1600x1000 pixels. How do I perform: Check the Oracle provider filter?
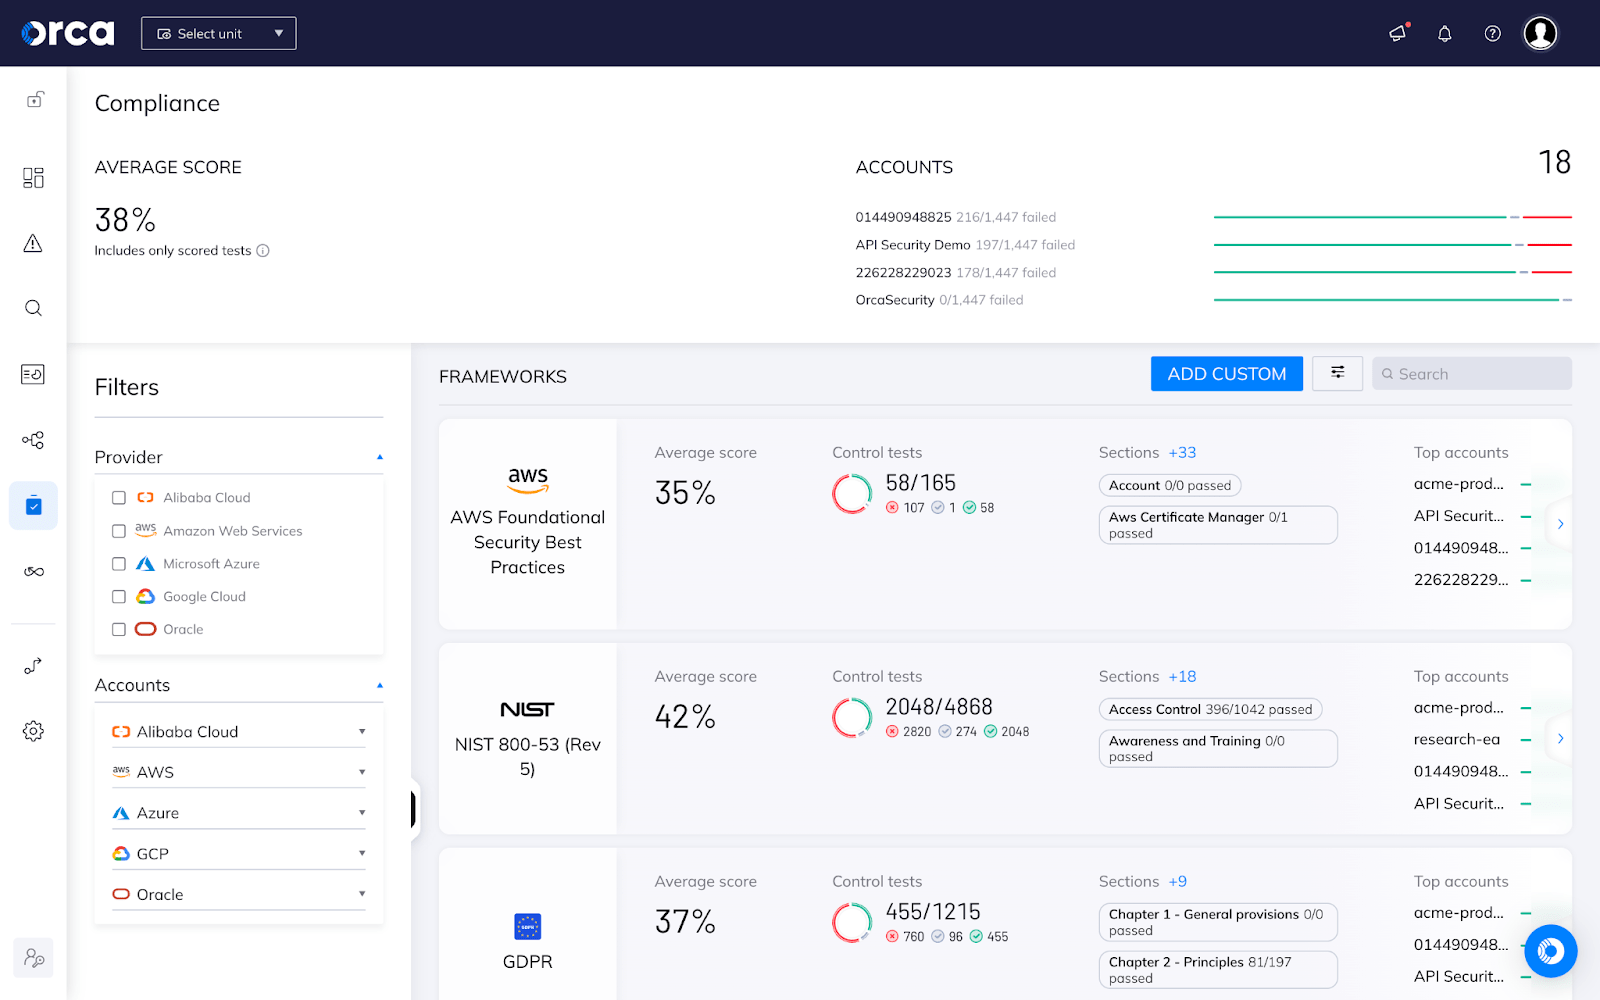coord(118,629)
